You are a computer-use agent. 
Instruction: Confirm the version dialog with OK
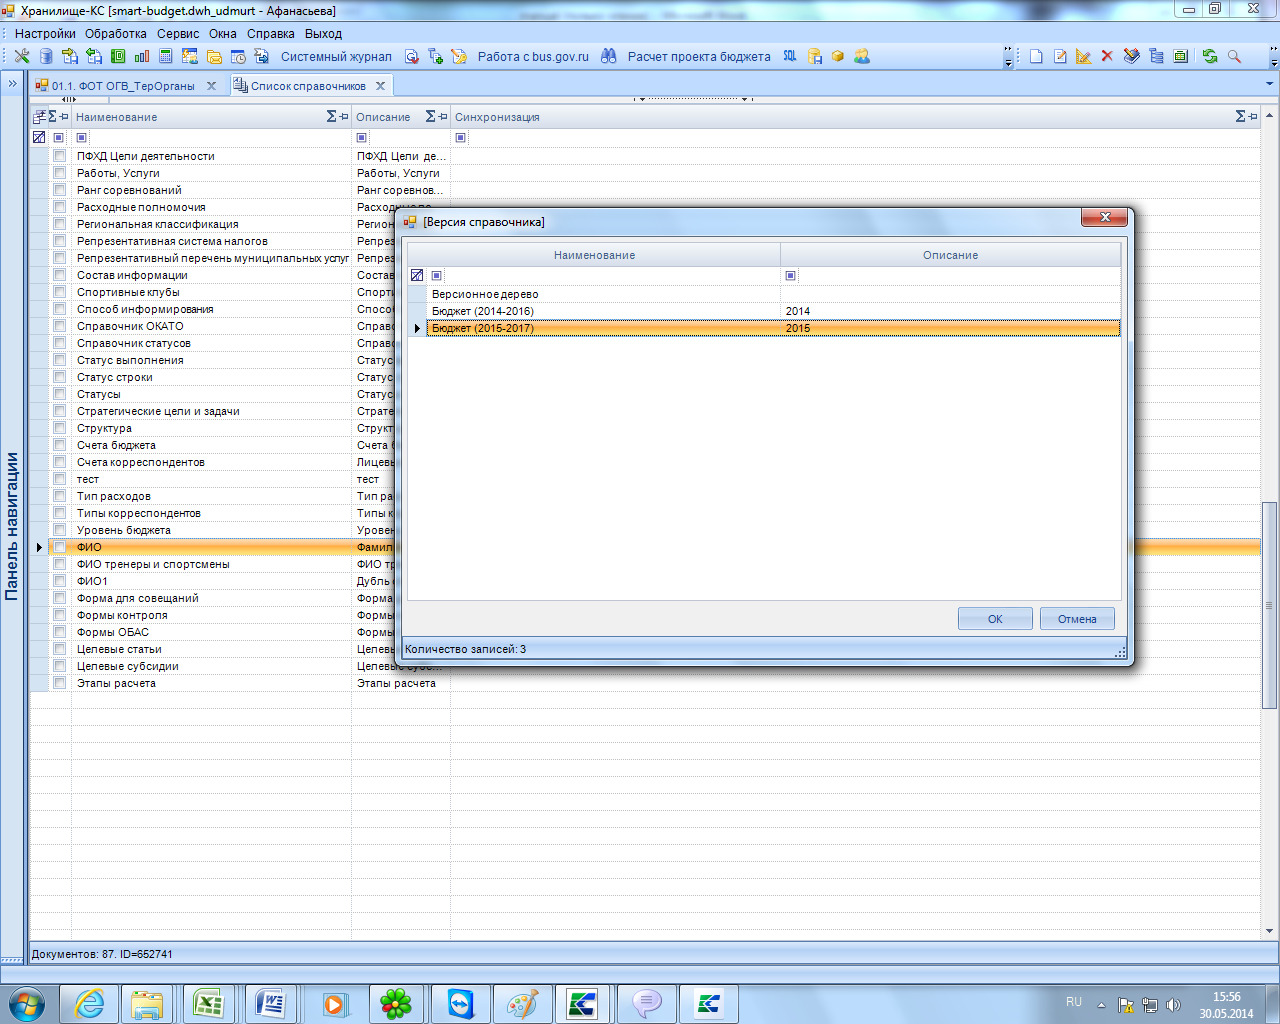coord(995,618)
